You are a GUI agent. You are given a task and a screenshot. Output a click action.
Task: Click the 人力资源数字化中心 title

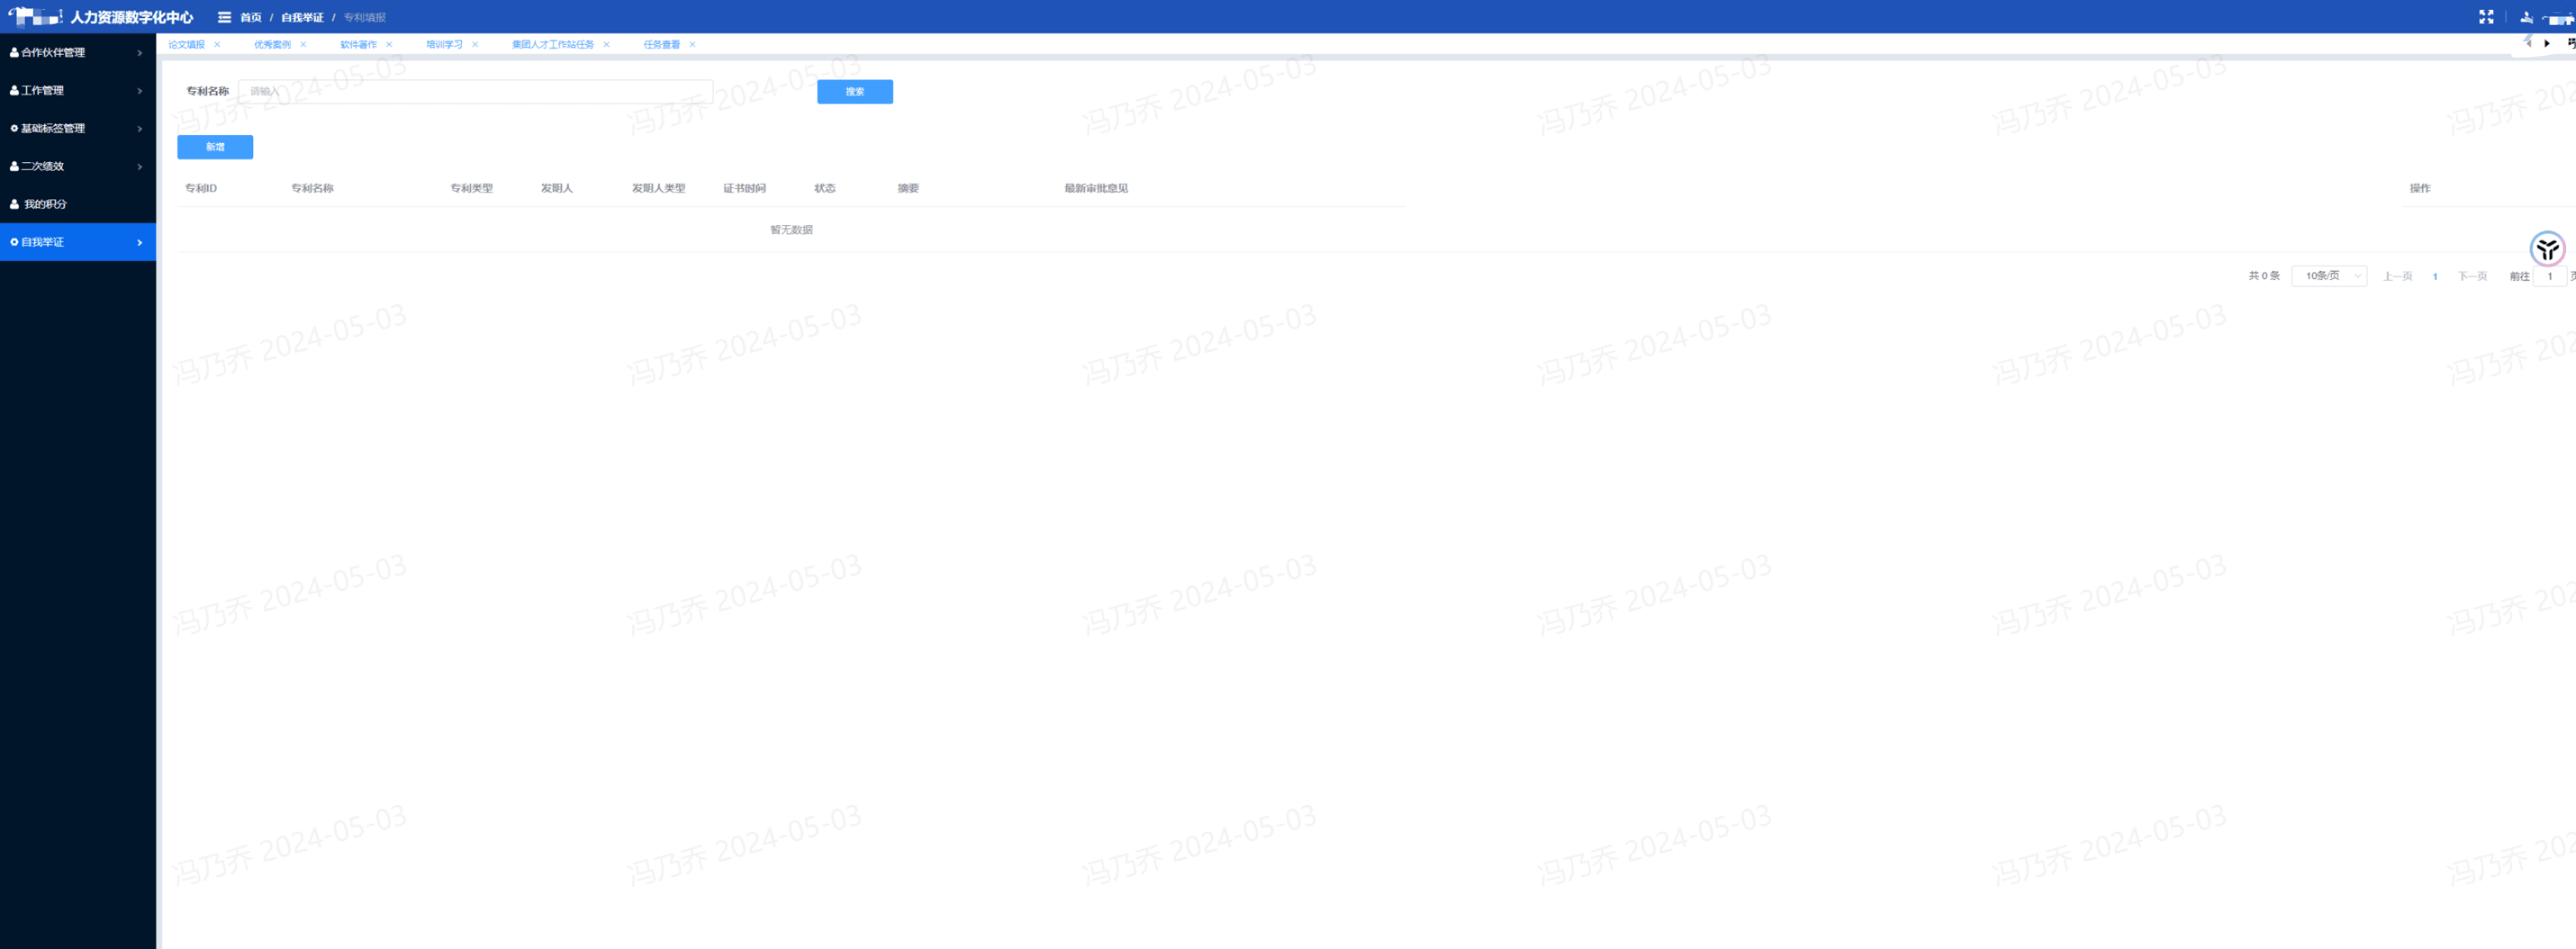(131, 18)
